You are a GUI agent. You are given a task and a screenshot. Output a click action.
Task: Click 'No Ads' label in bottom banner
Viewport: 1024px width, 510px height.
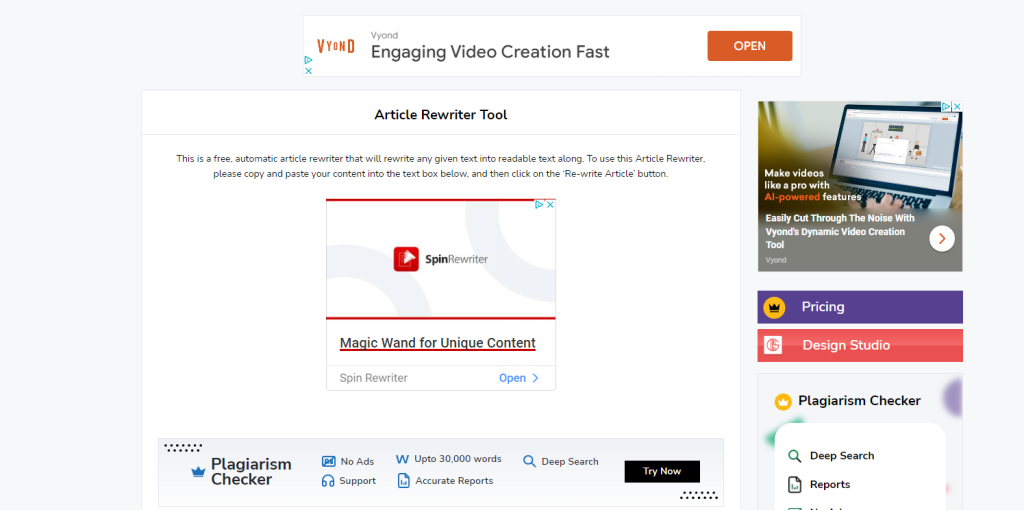[357, 462]
